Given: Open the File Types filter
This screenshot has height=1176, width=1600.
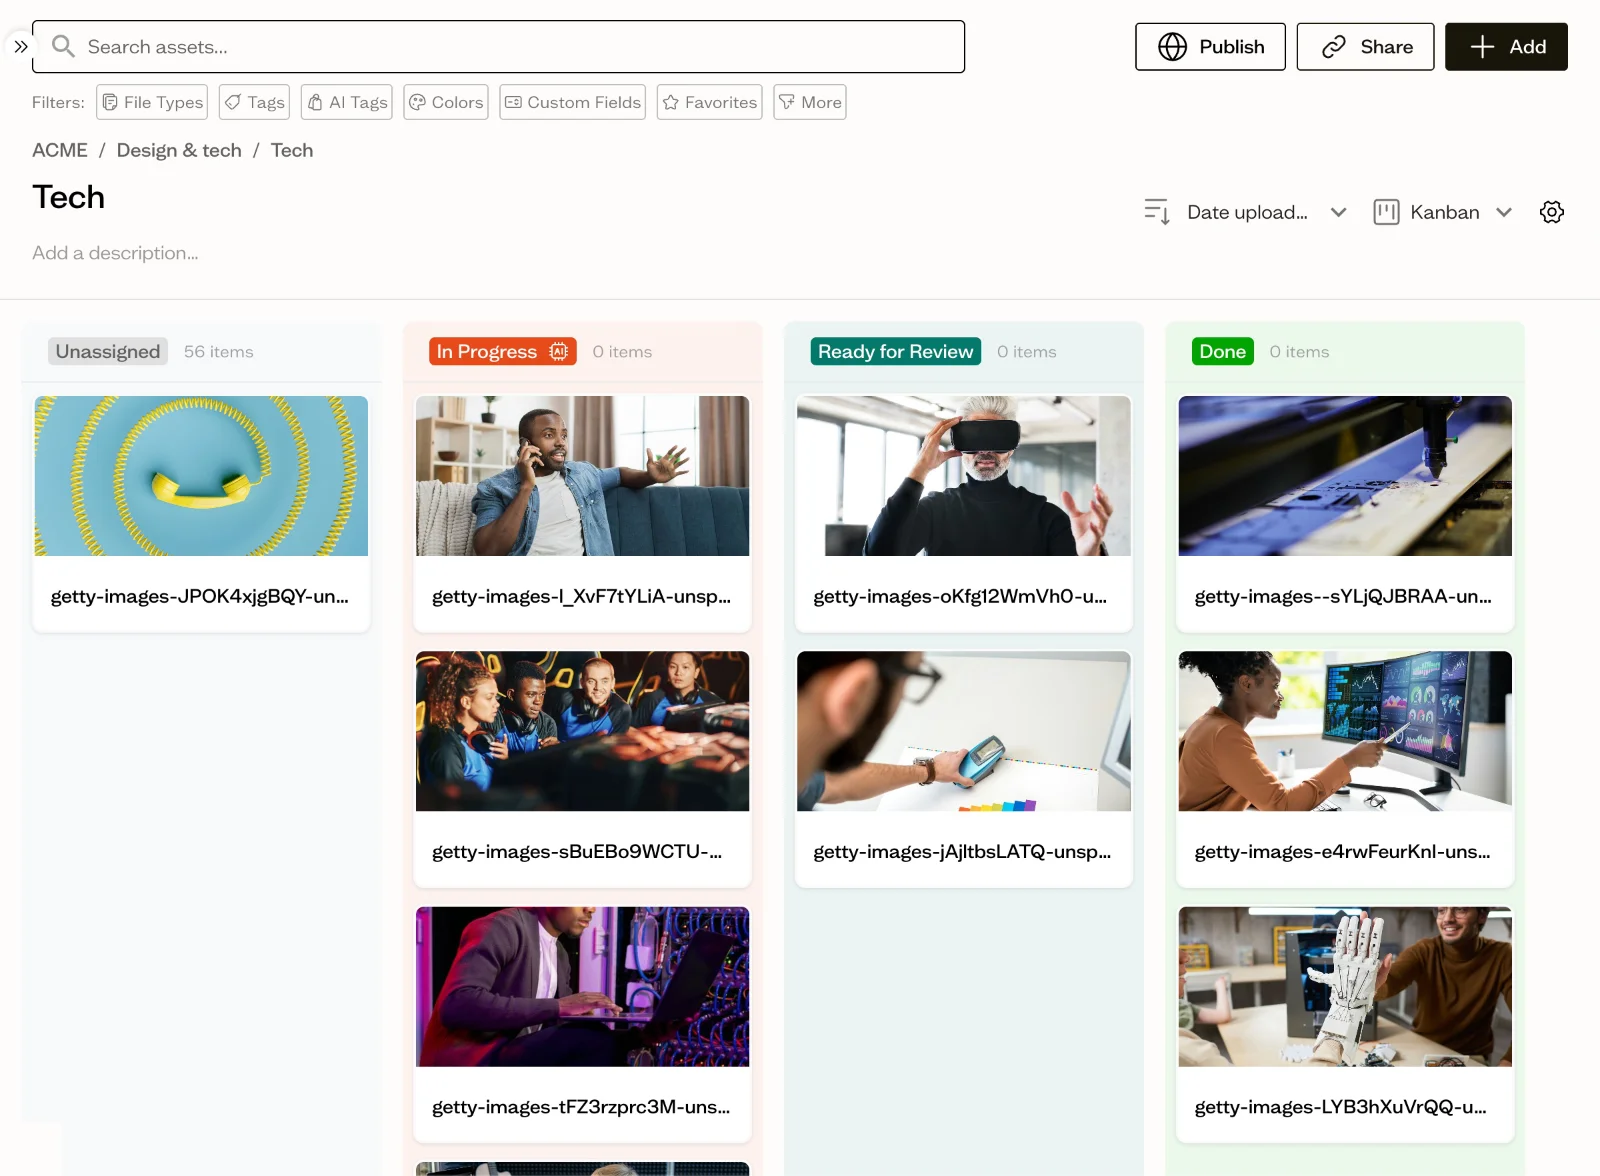Looking at the screenshot, I should [152, 102].
